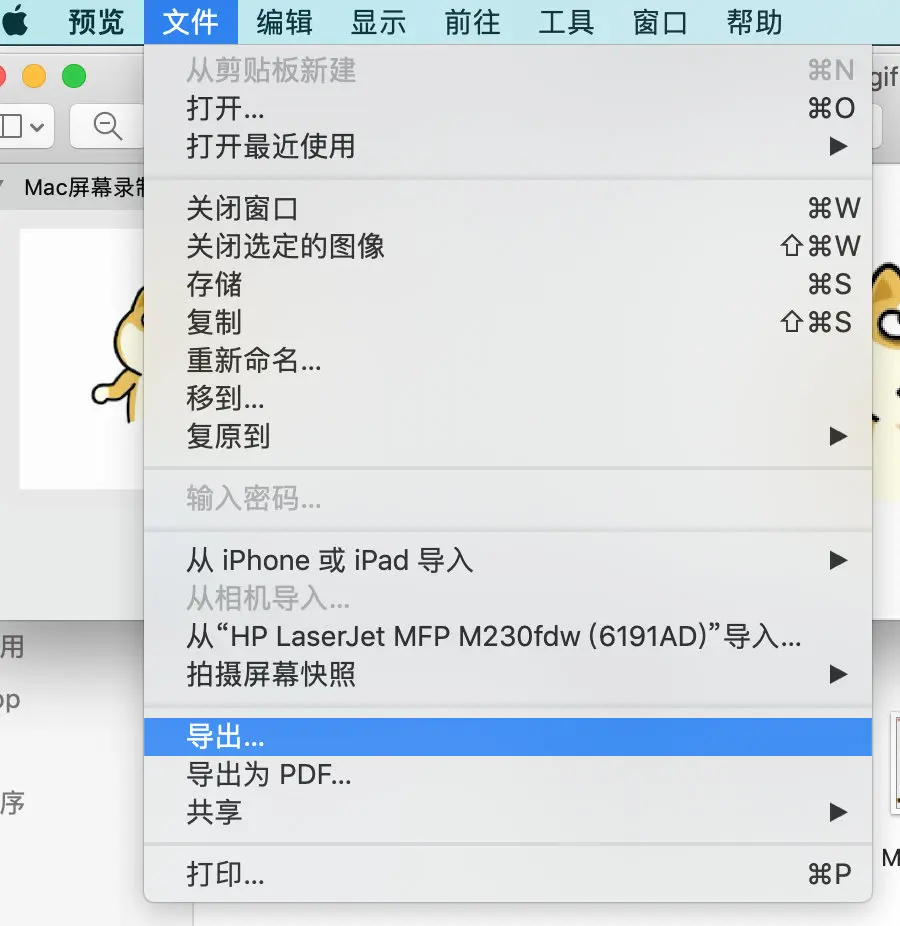
Task: Open the 编辑 menu
Action: click(x=285, y=22)
